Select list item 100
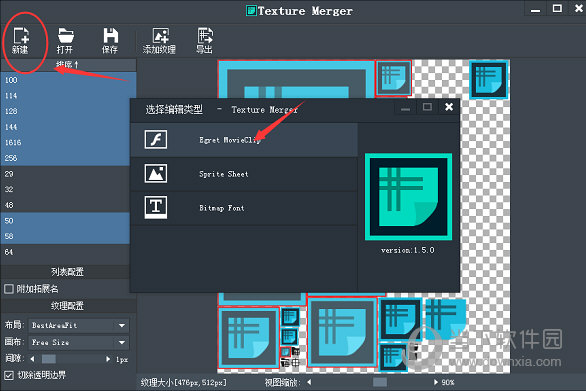 pos(68,80)
